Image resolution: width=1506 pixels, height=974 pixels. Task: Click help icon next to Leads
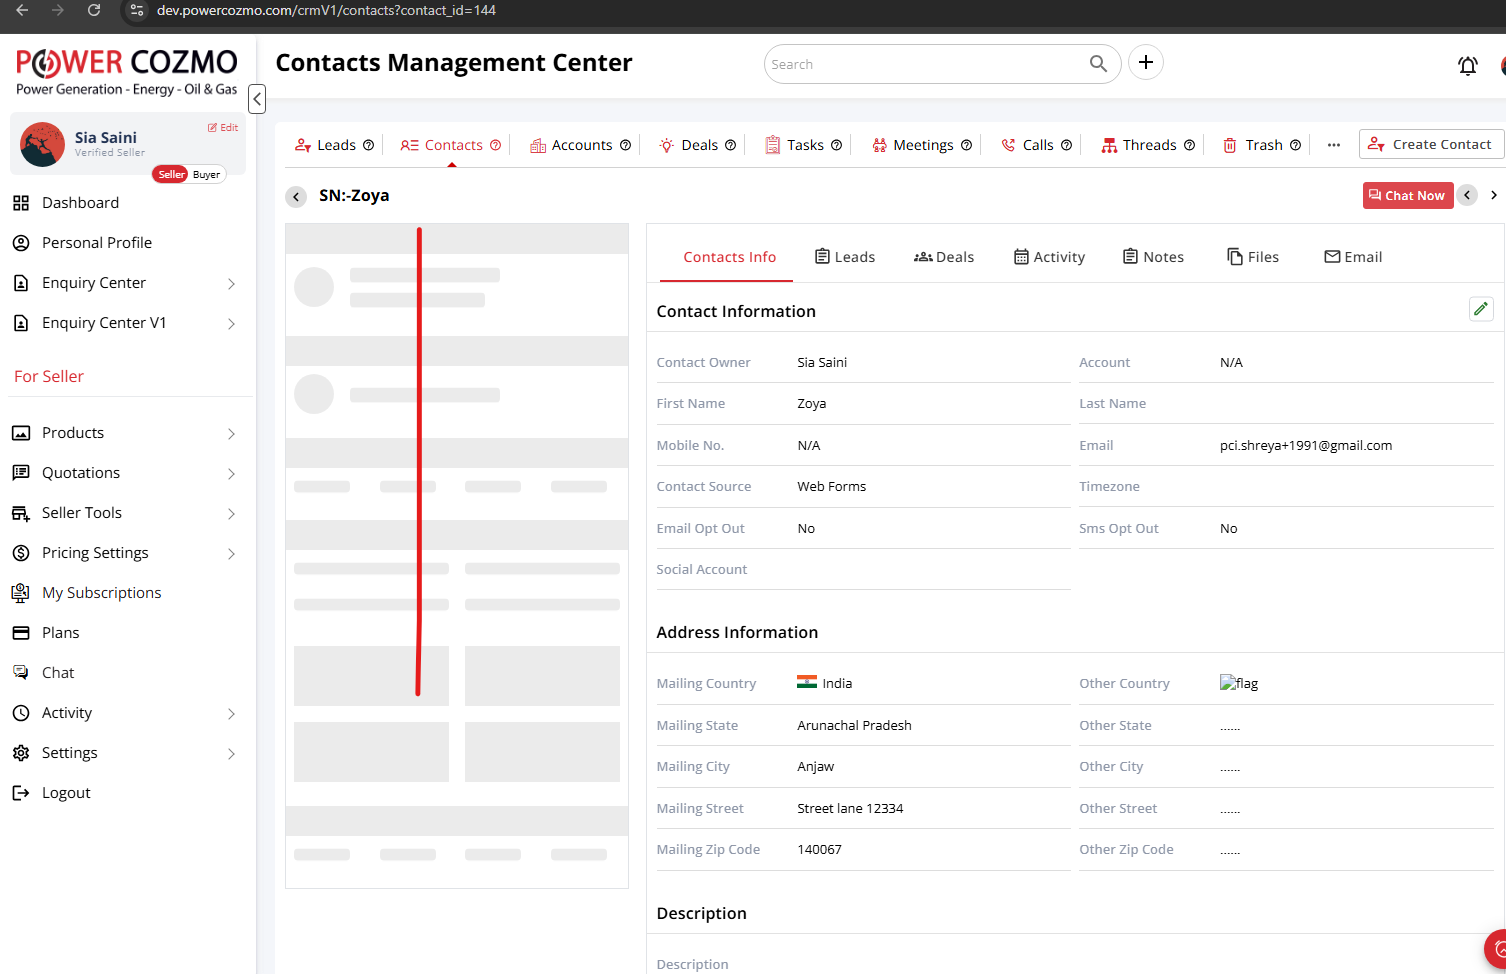point(368,145)
